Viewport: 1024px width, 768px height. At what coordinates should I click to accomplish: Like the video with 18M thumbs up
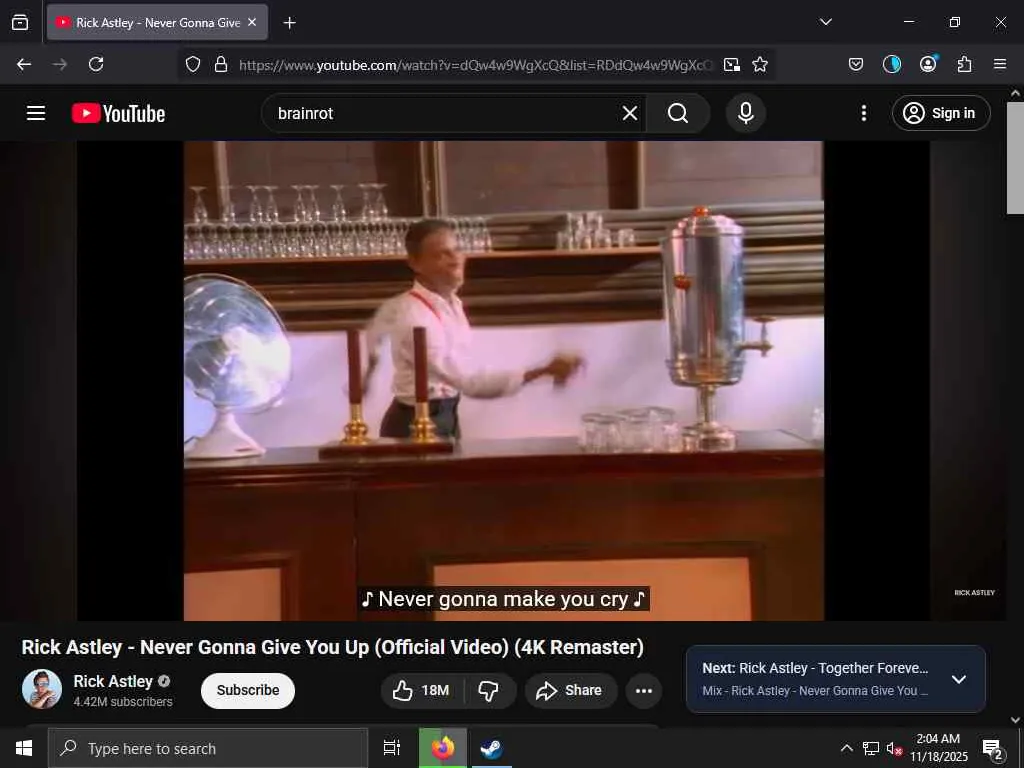pyautogui.click(x=422, y=691)
